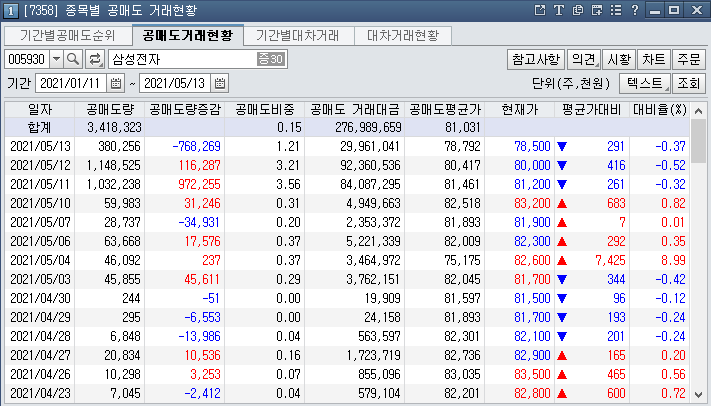This screenshot has height=406, width=711.
Task: Click the 대비율(%) column header
Action: click(x=659, y=109)
